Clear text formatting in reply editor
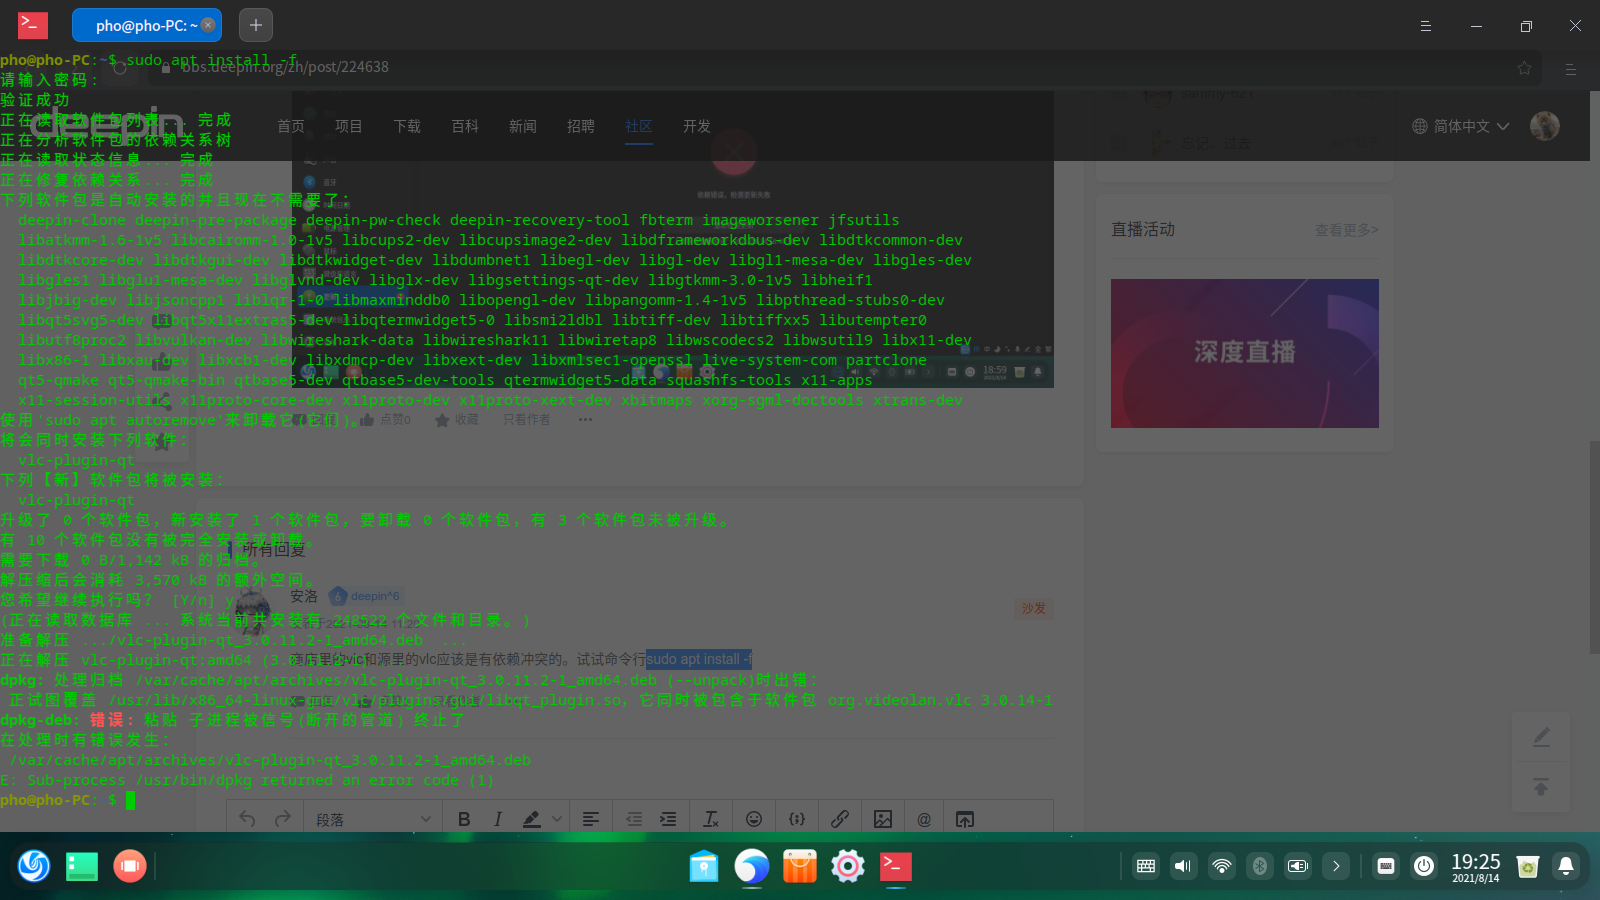Image resolution: width=1600 pixels, height=900 pixels. (711, 819)
